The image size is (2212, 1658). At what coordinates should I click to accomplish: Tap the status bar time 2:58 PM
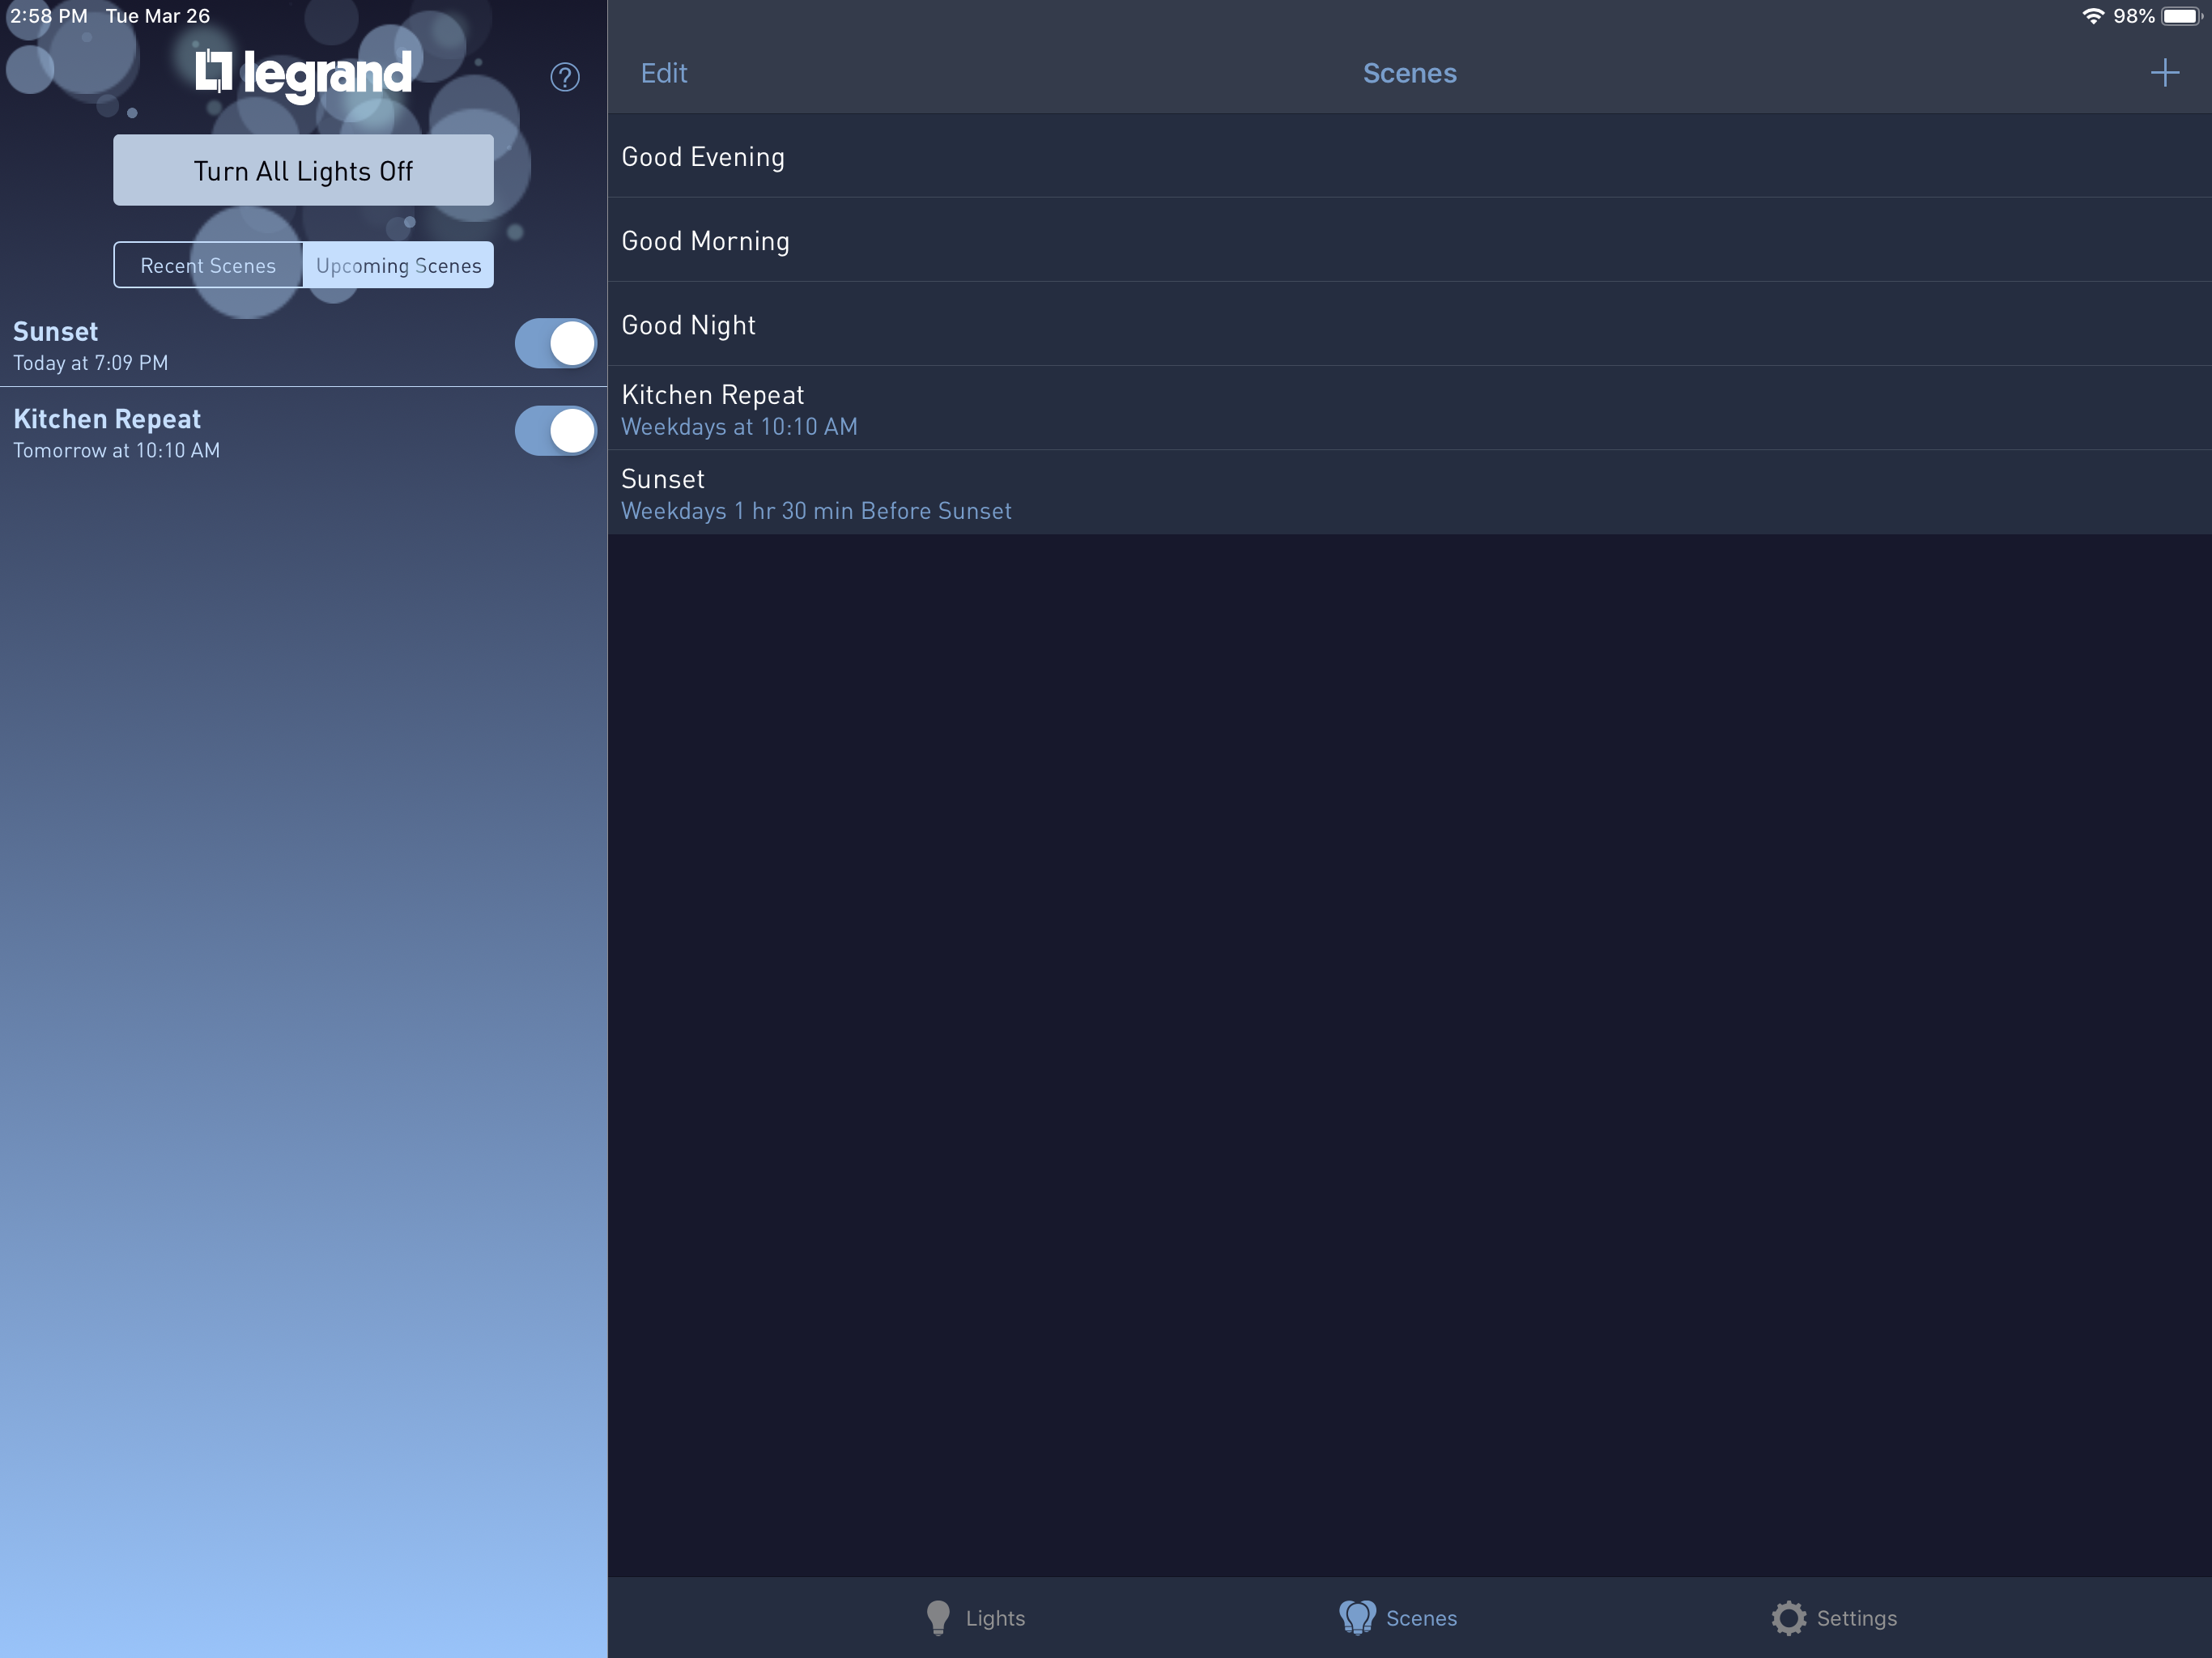coord(48,16)
